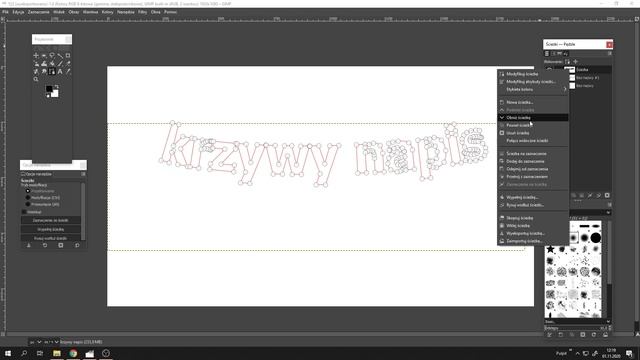The image size is (640, 360).
Task: Edit brush icon below brushes grid
Action: pos(549,334)
